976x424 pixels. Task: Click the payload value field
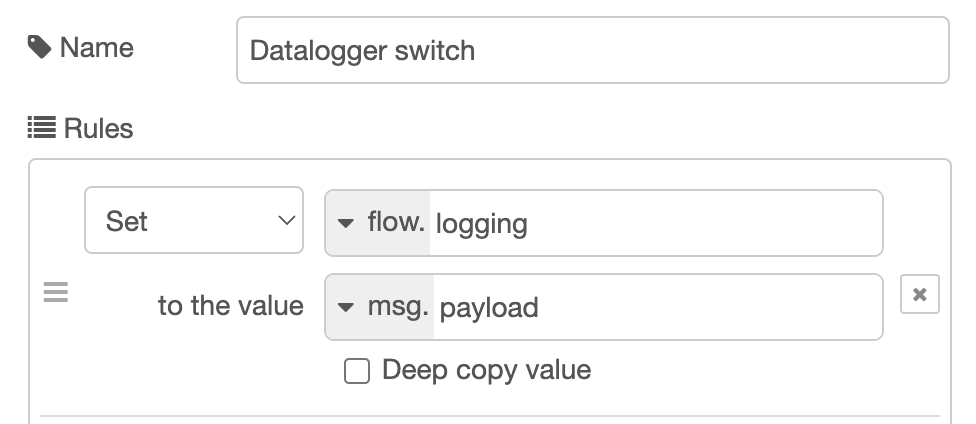[x=657, y=307]
